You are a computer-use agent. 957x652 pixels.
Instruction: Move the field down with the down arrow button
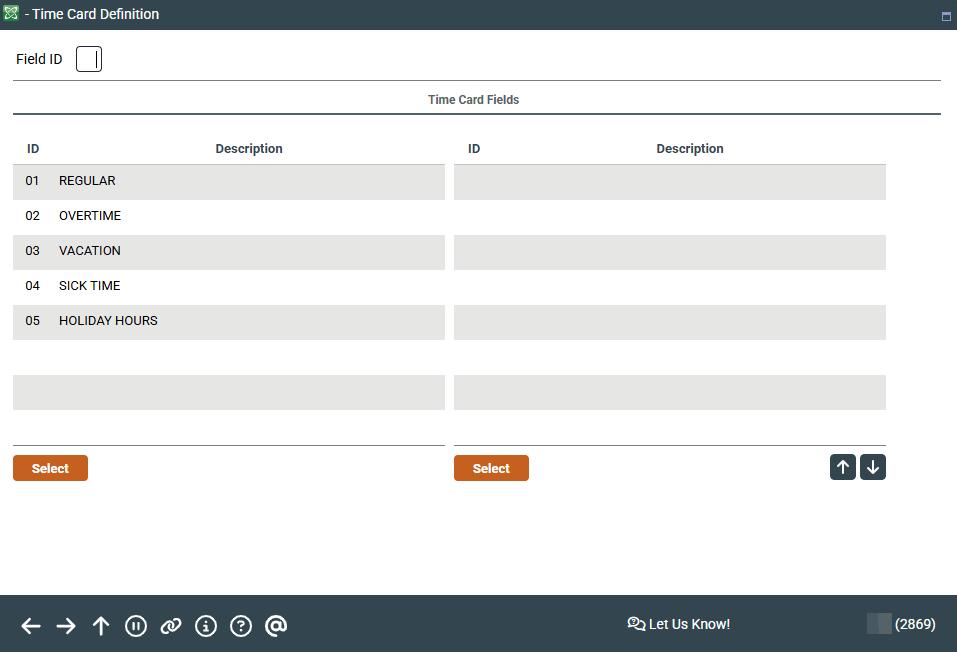point(873,467)
